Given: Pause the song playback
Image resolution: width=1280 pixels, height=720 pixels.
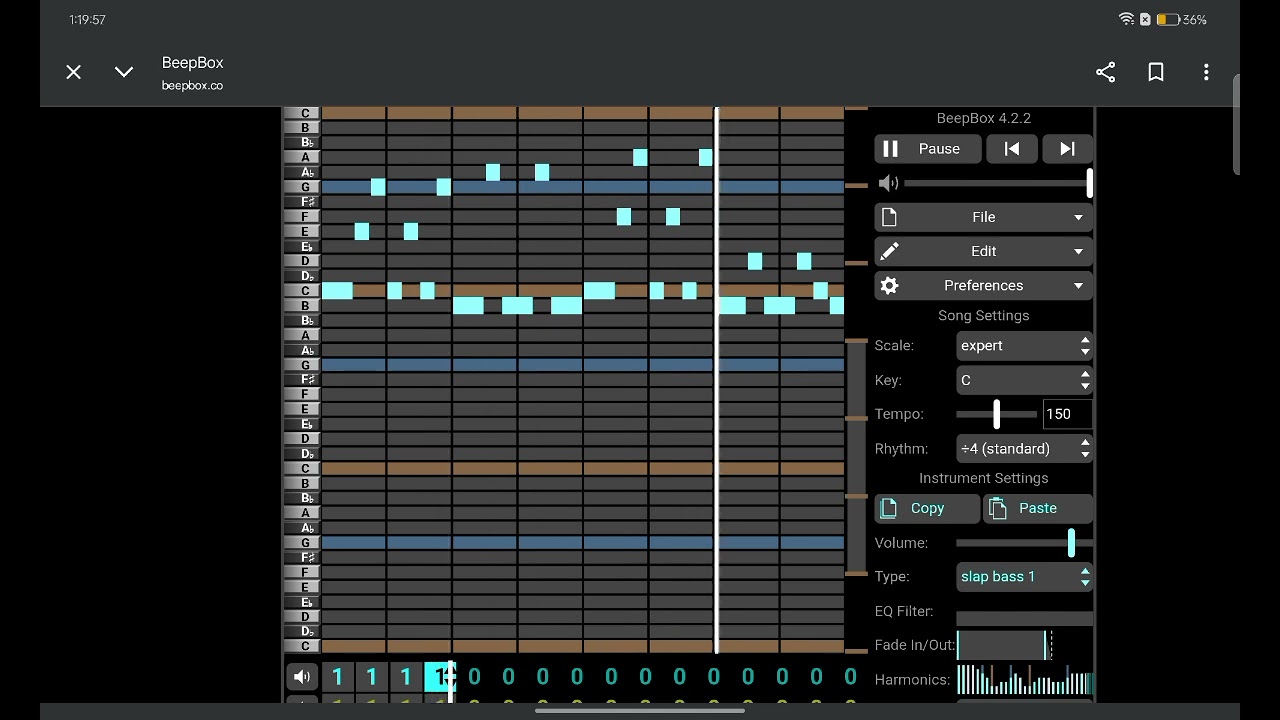Looking at the screenshot, I should coord(927,149).
